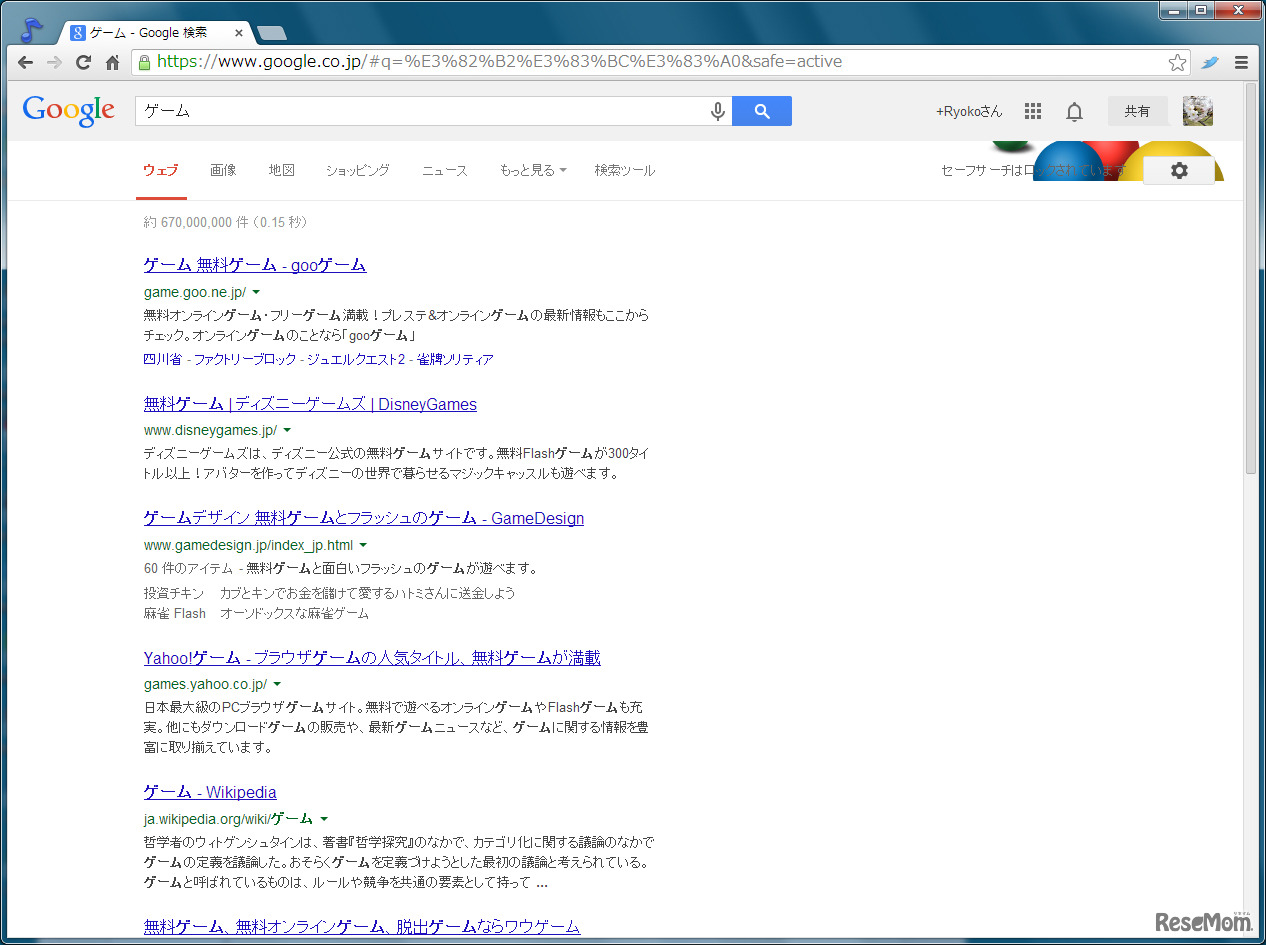Click the 四川省 sitelink
Viewport: 1266px width, 945px height.
[163, 359]
